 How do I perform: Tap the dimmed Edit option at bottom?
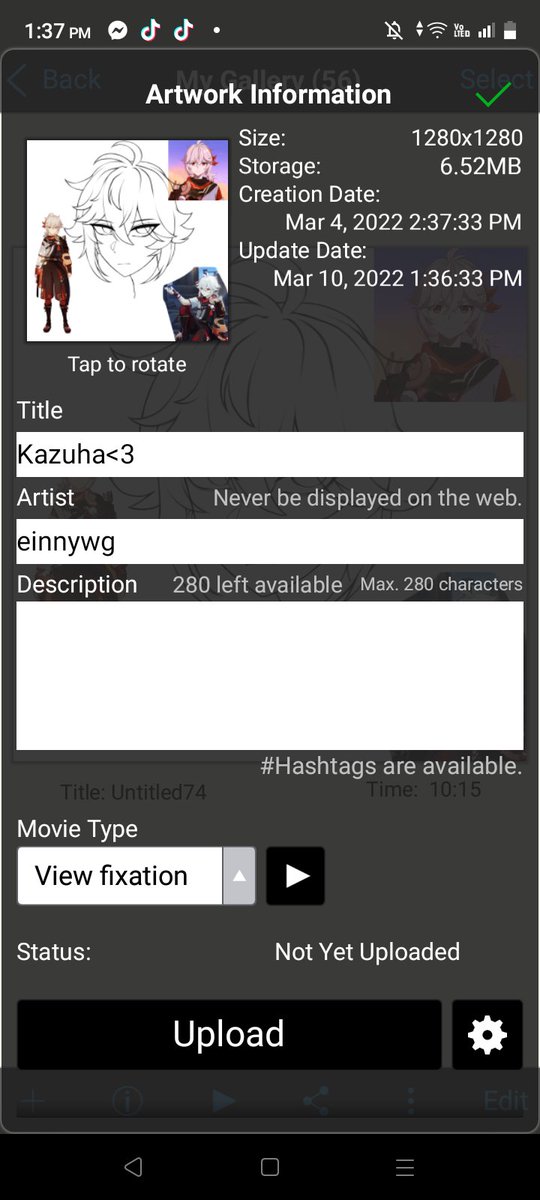click(505, 1101)
